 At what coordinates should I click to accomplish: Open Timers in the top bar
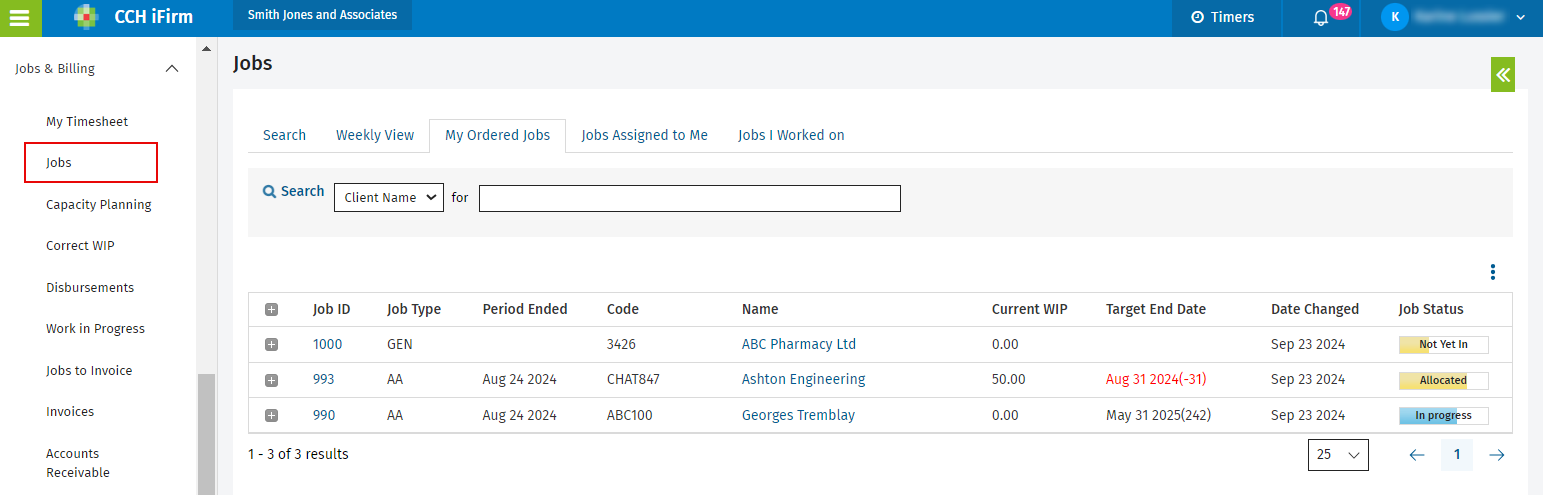tap(1222, 17)
